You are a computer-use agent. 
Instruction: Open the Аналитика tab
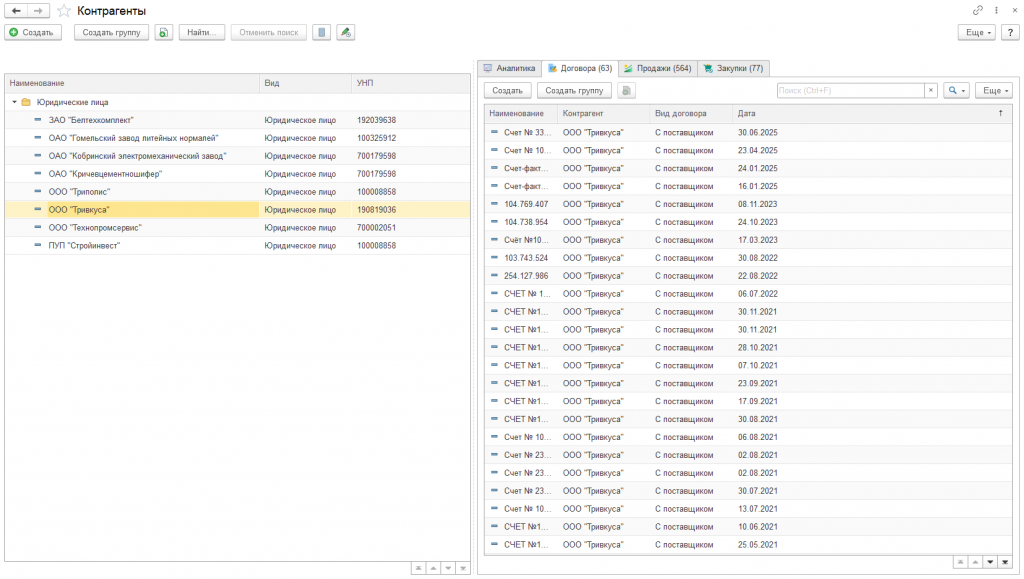(x=509, y=68)
